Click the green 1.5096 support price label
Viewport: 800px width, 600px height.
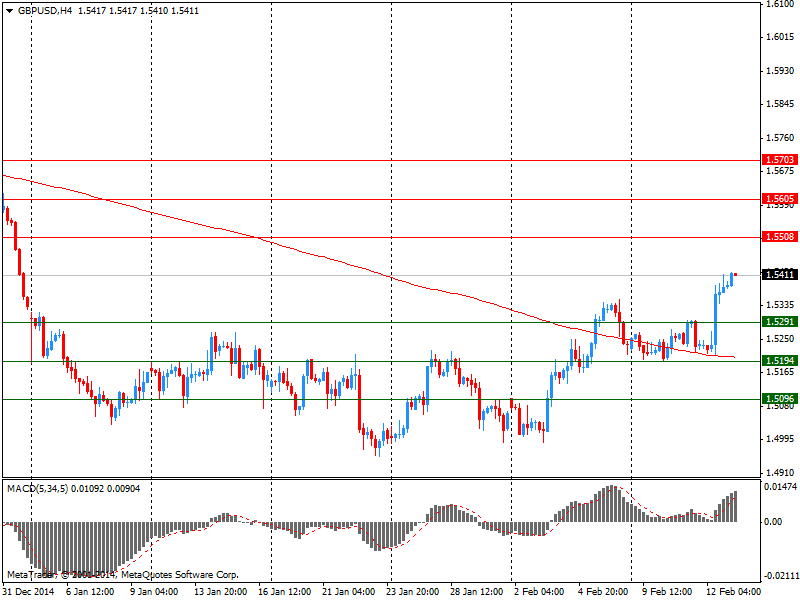click(780, 399)
